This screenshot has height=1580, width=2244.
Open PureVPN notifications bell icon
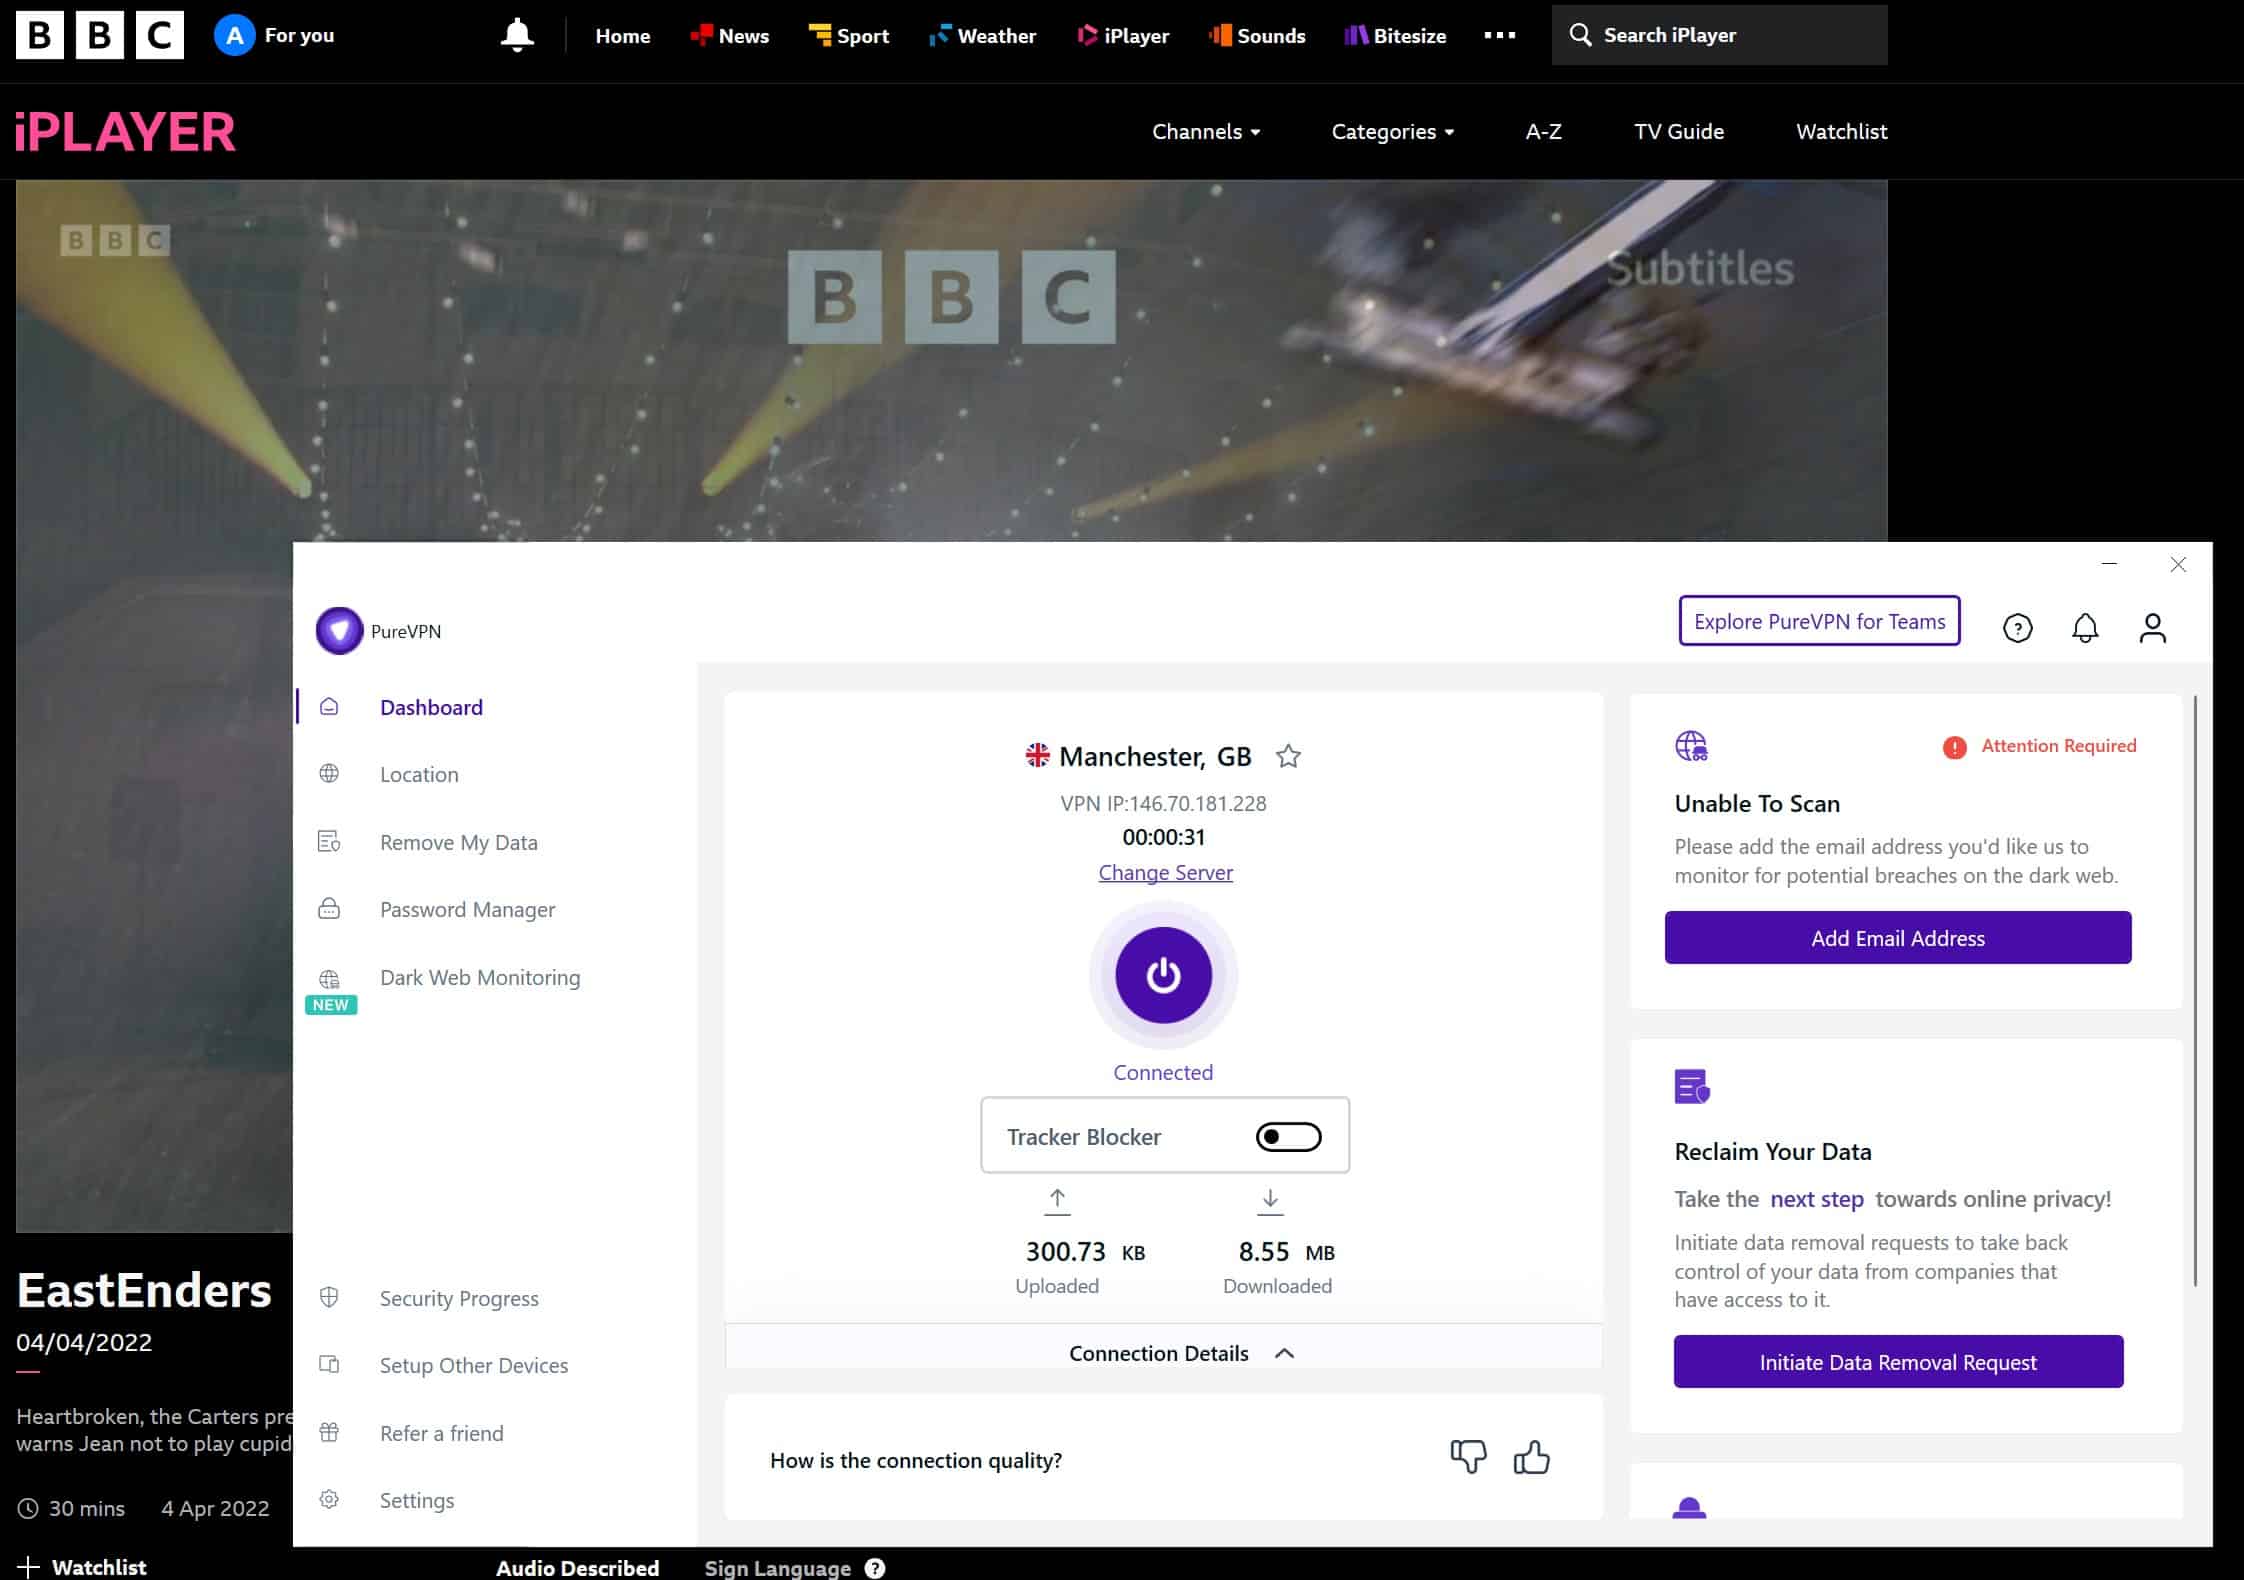[x=2085, y=628]
